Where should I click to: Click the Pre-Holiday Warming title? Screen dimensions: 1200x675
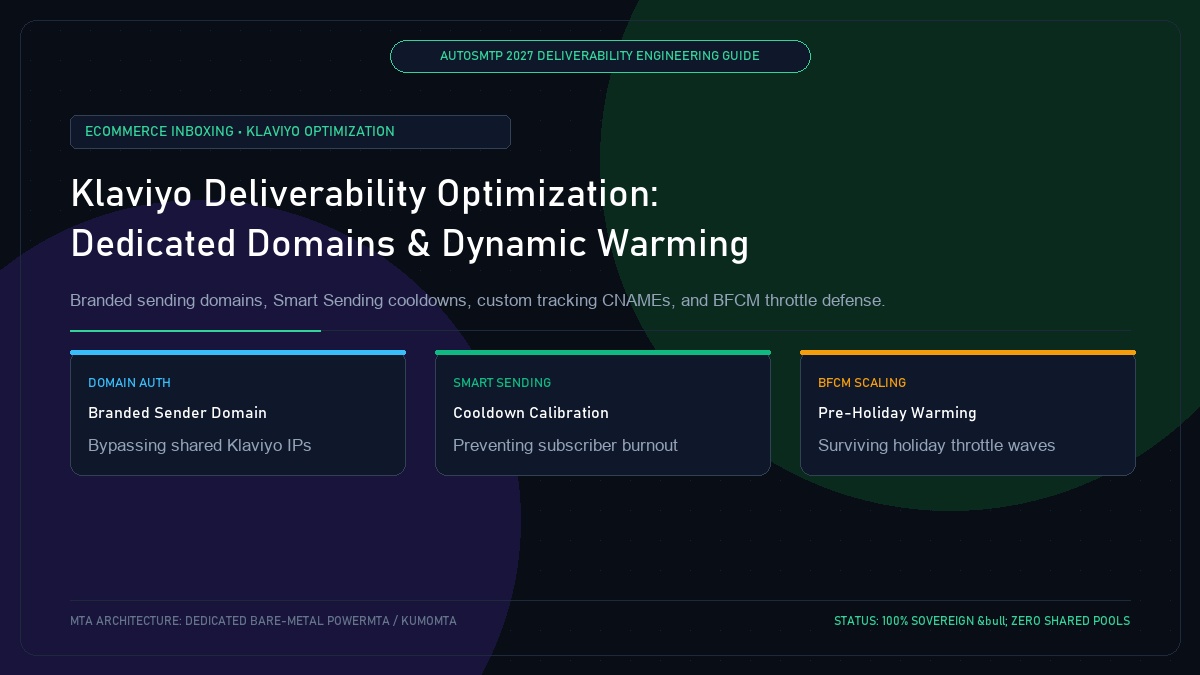point(897,413)
